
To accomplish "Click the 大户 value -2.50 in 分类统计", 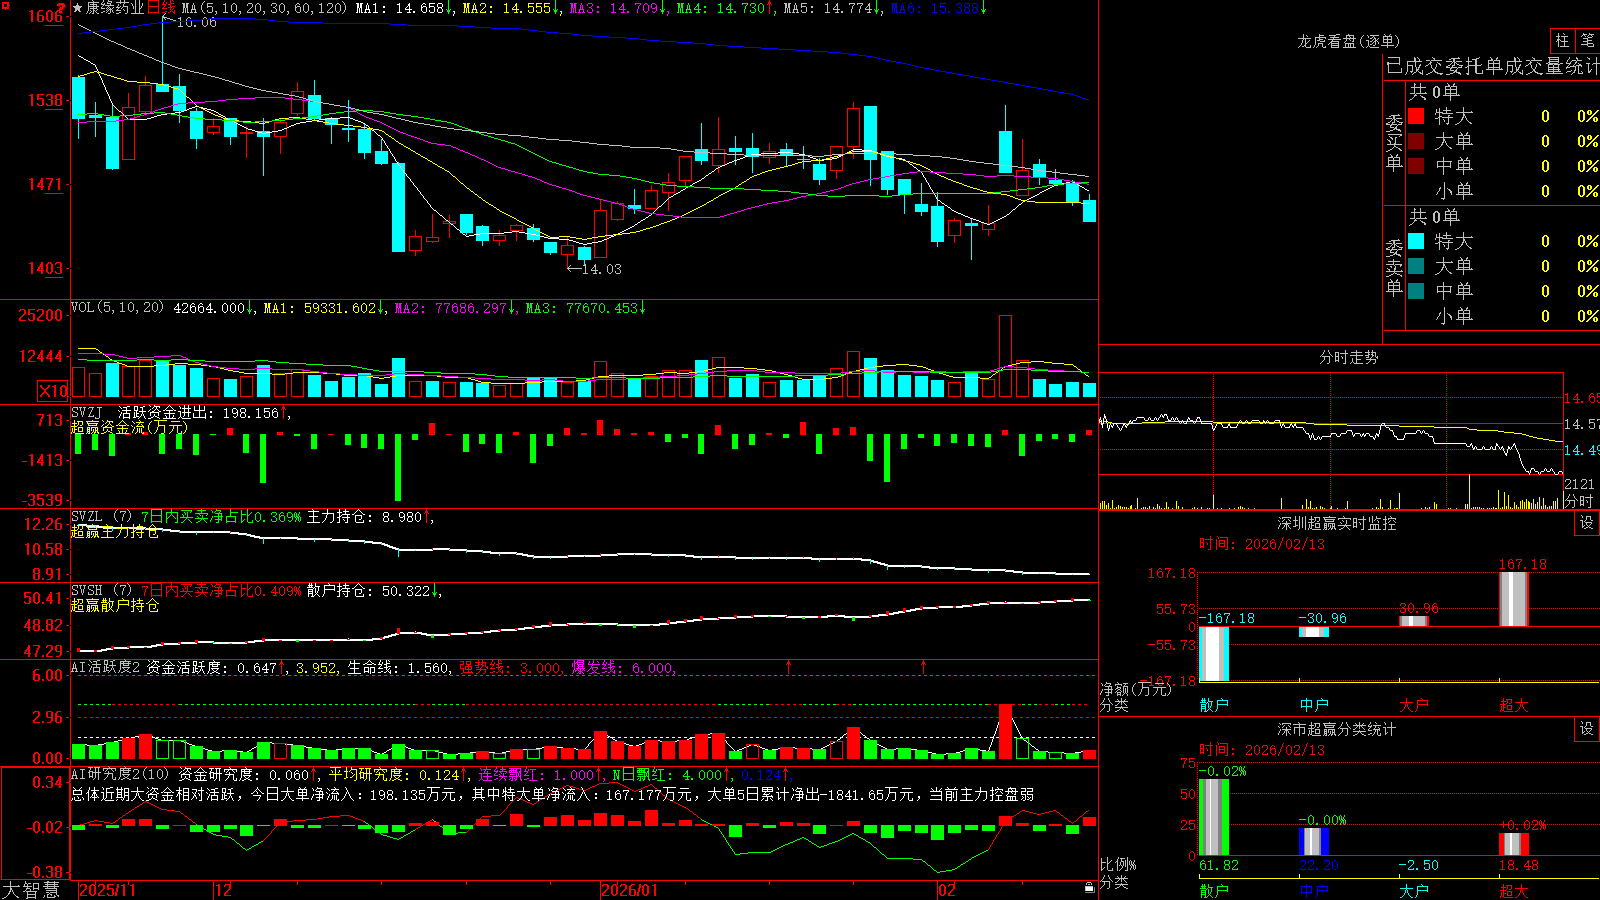I will click(1418, 865).
